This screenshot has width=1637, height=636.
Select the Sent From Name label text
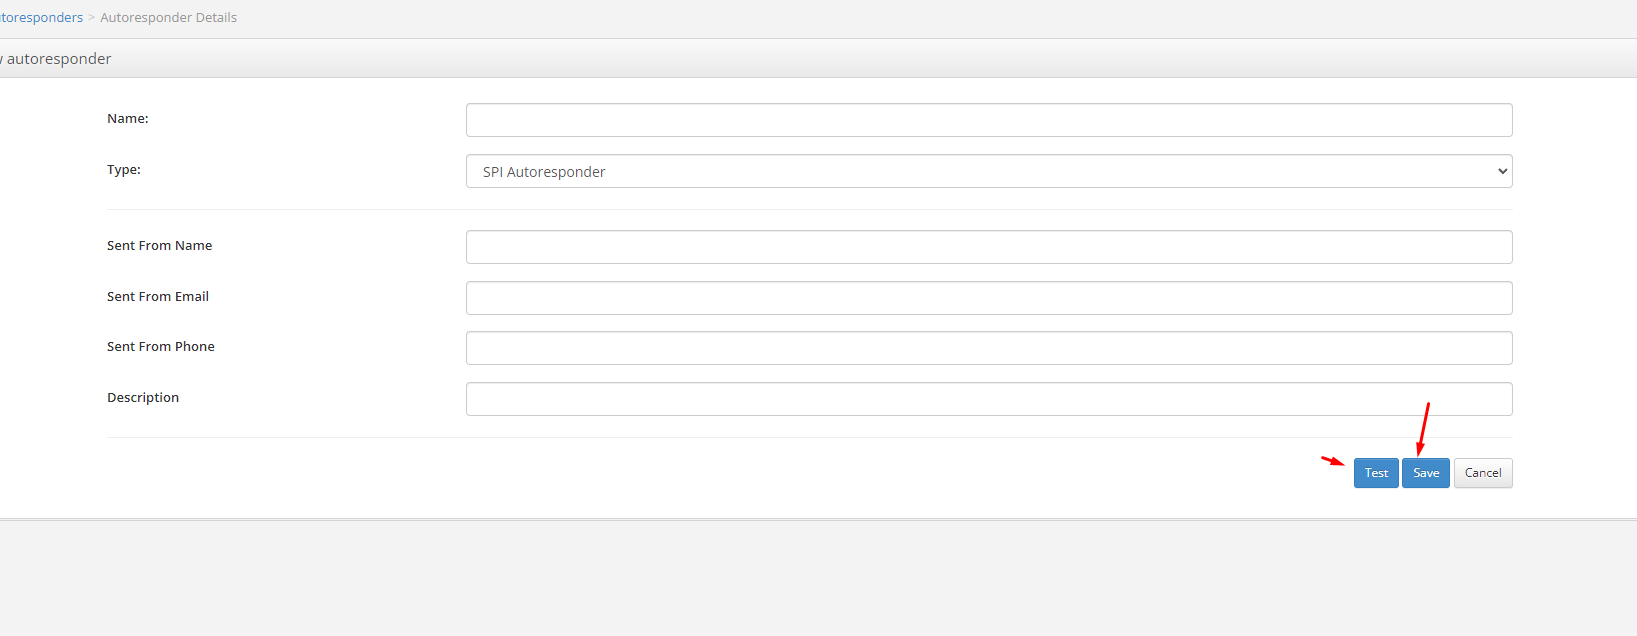click(160, 245)
